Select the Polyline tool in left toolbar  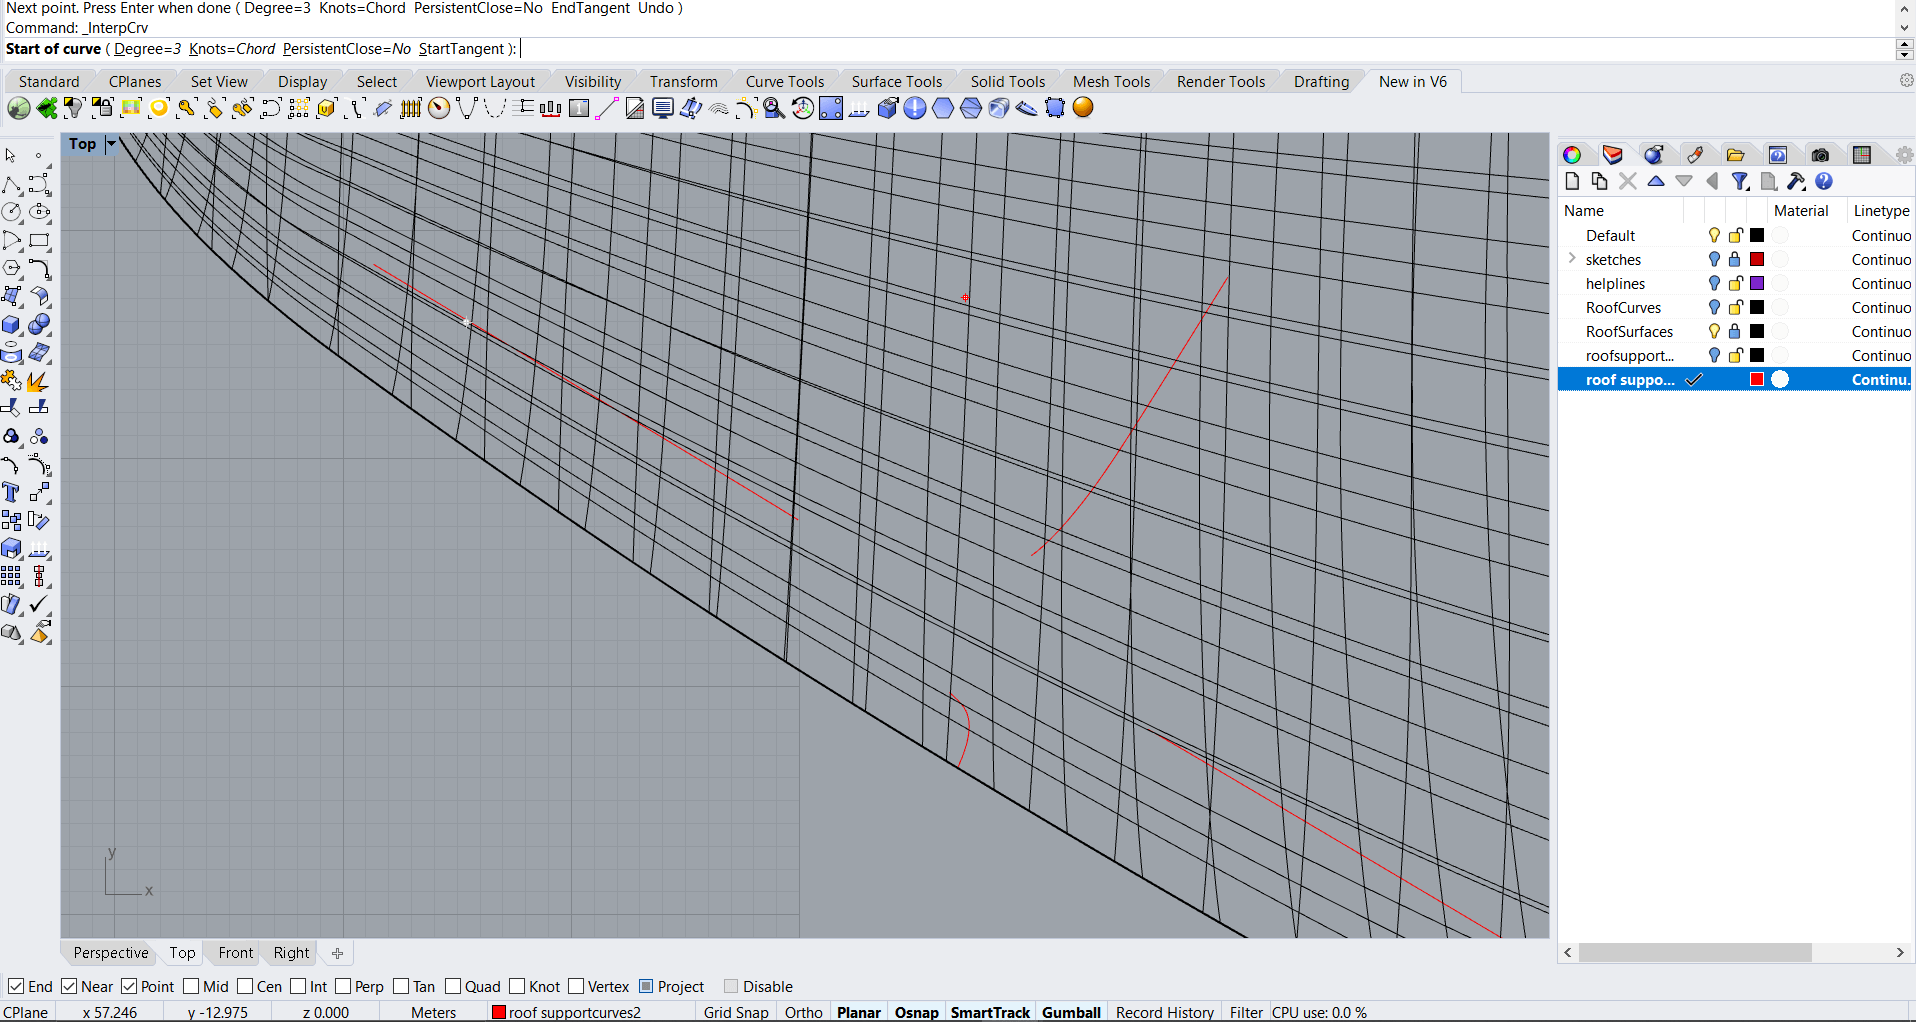[12, 185]
